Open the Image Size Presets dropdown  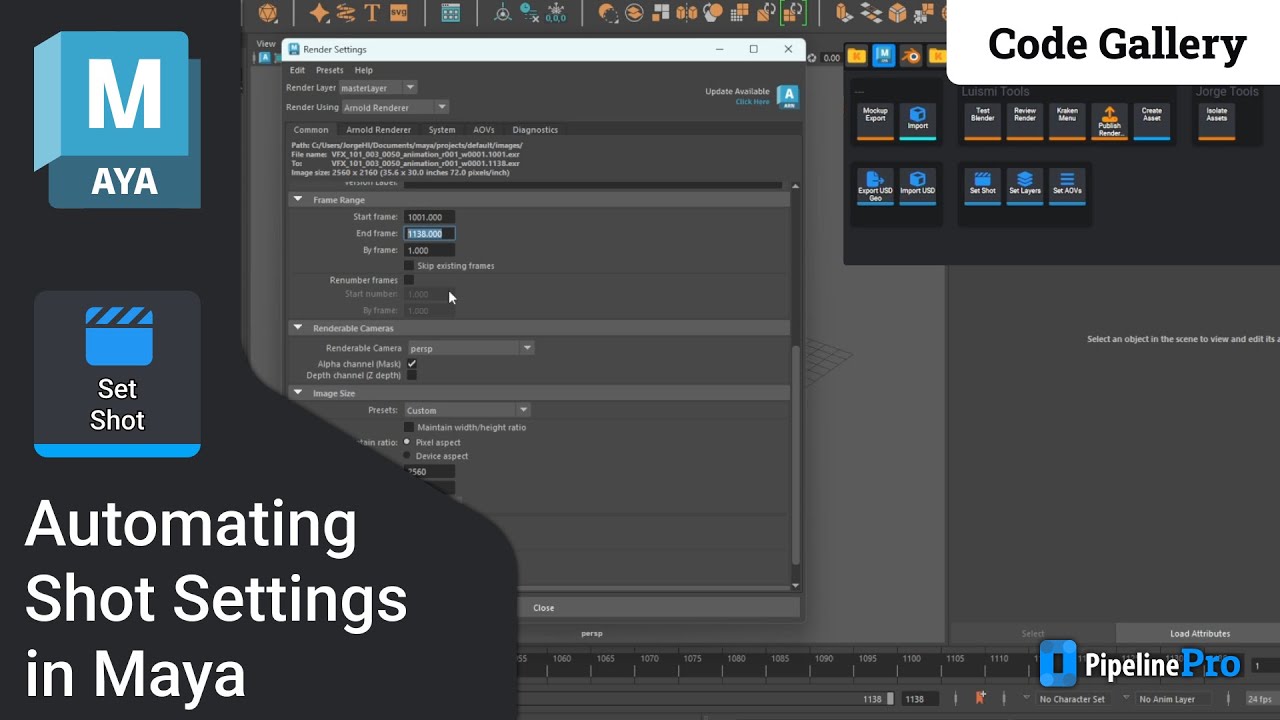(x=467, y=410)
